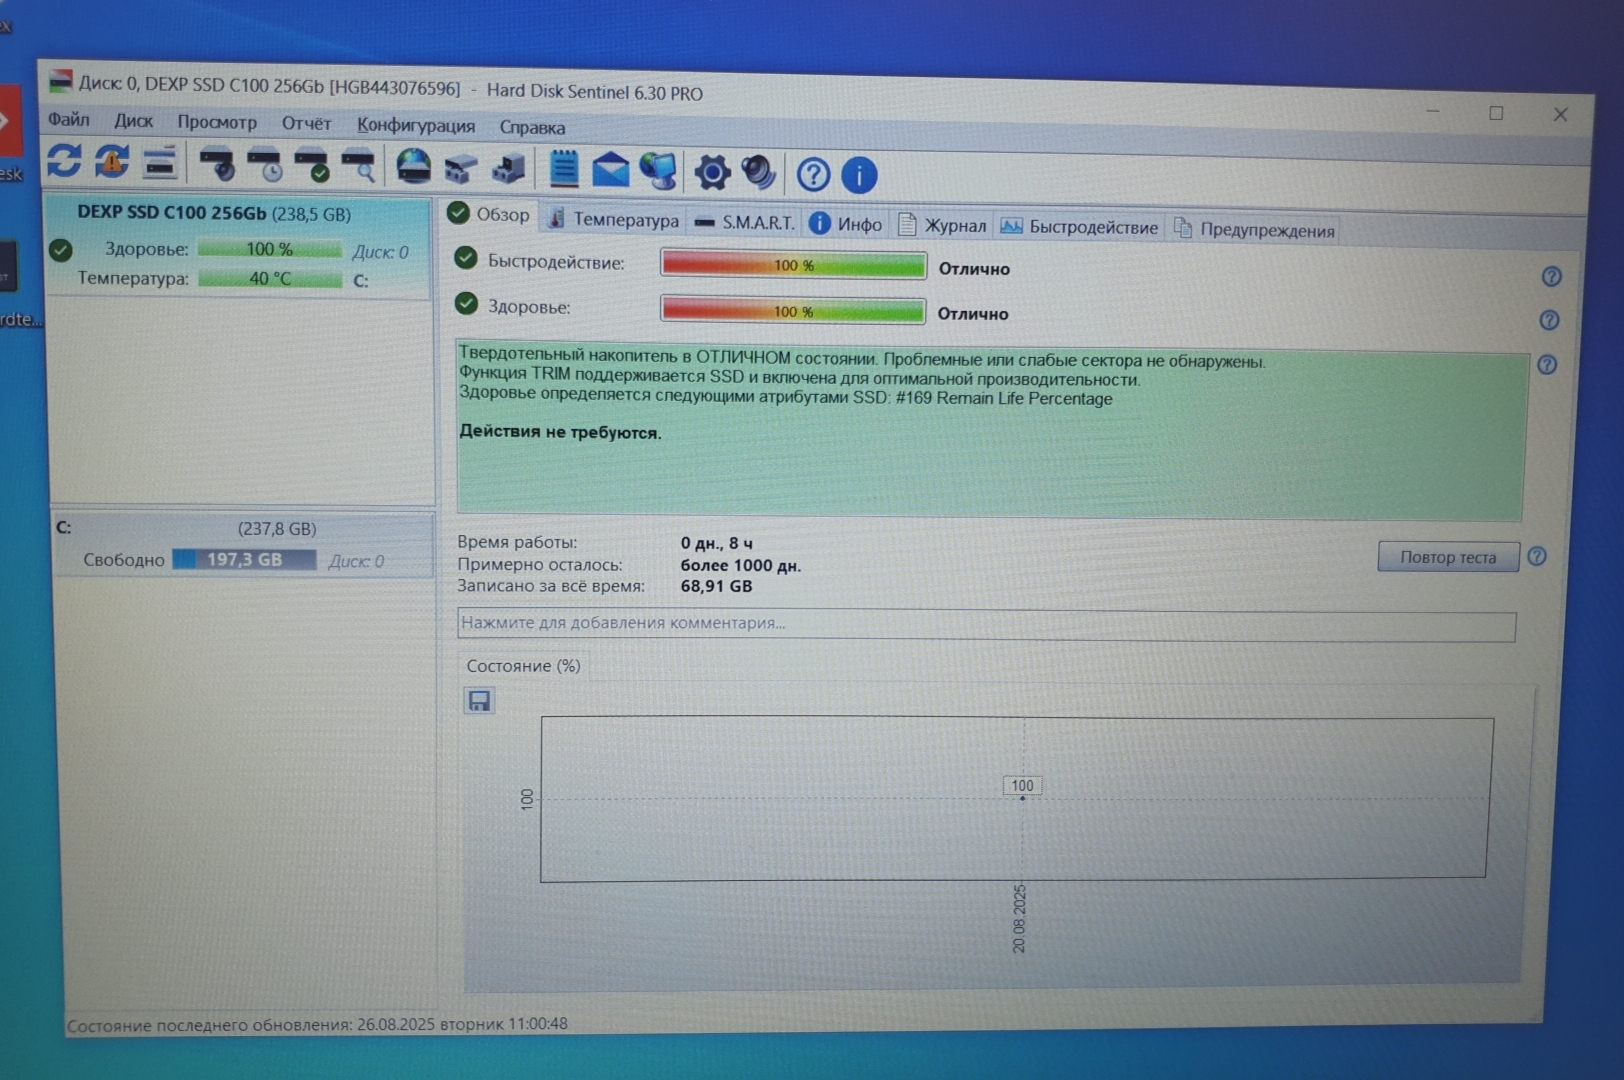Switch to the Температура tab

tap(614, 220)
